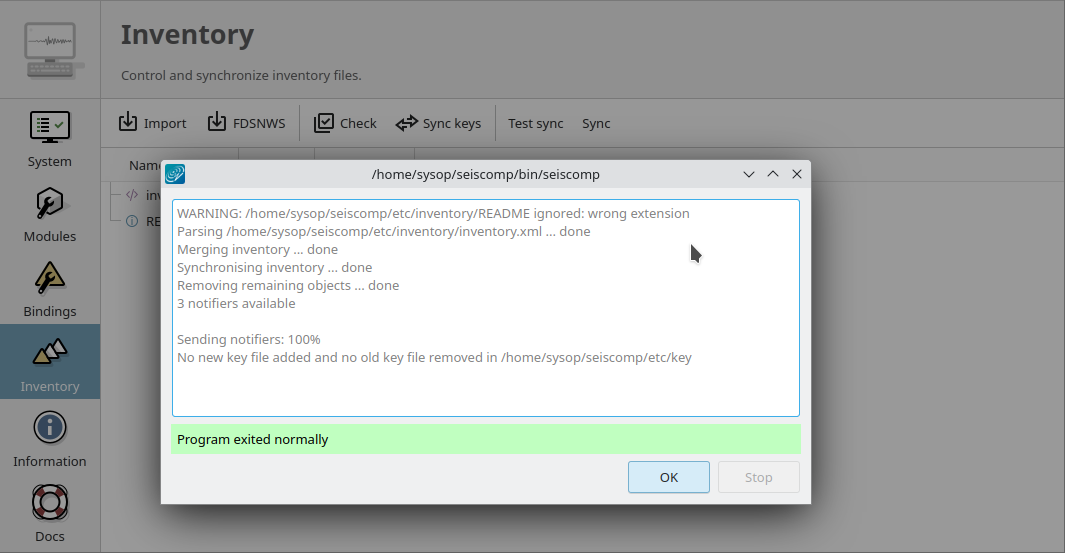Click the seiscomp dialog title icon

pos(175,174)
